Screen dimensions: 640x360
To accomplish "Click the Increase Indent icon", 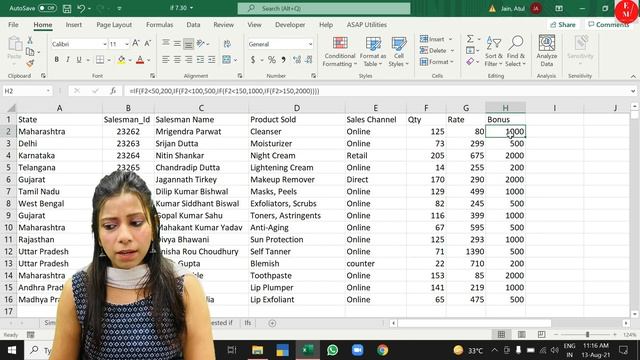I will click(x=211, y=60).
